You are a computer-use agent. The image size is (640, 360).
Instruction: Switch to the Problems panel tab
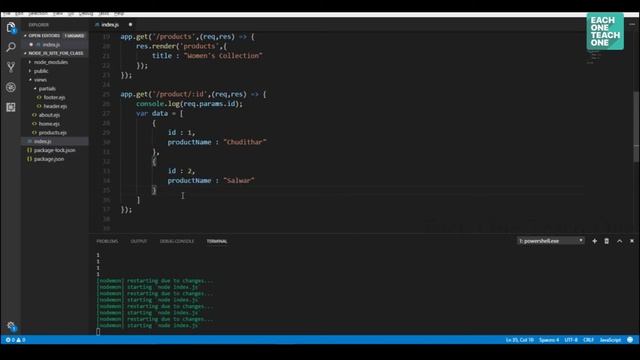[107, 241]
